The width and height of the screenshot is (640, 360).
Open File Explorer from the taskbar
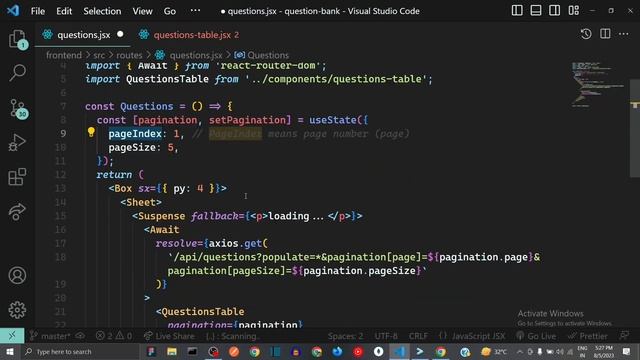[x=172, y=351]
